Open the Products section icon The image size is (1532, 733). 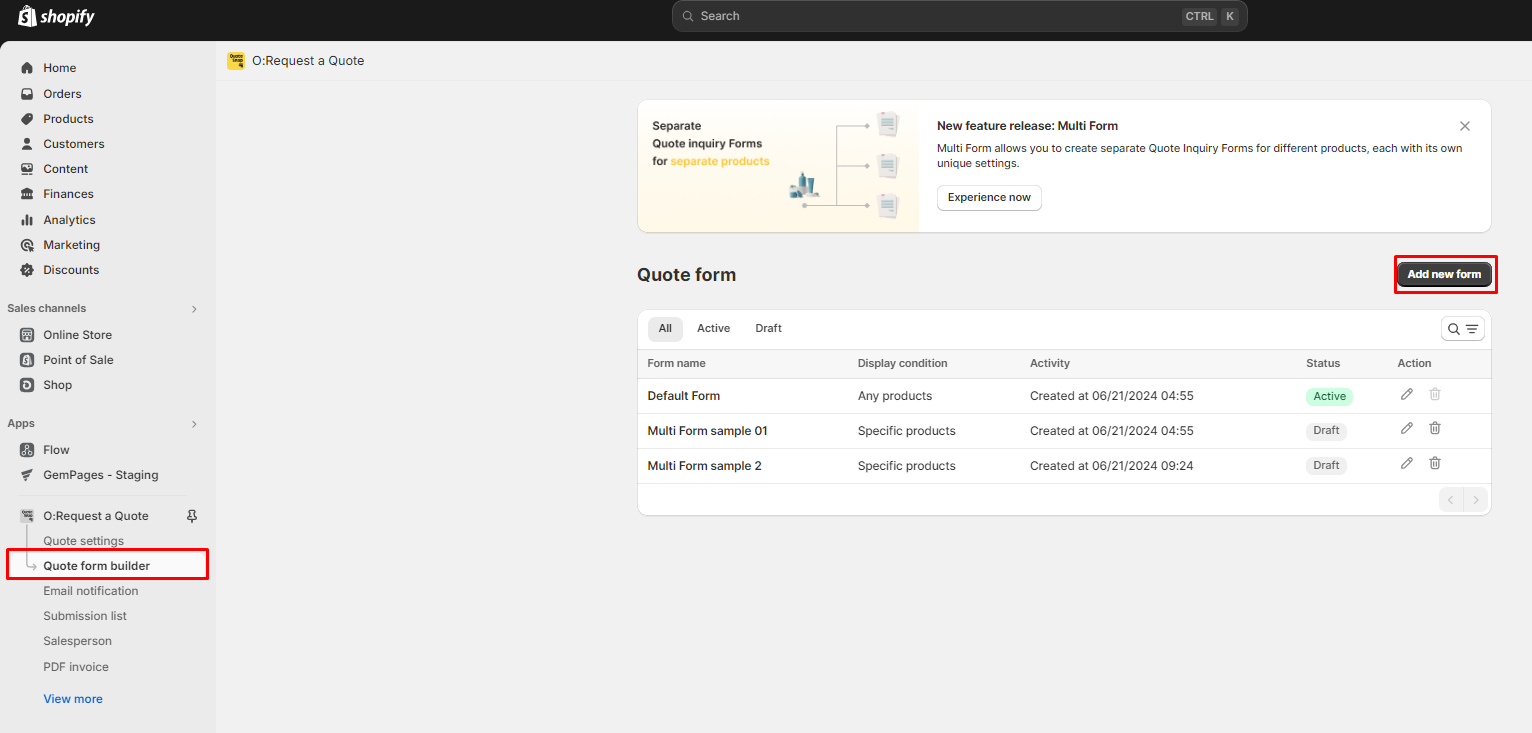(x=27, y=118)
